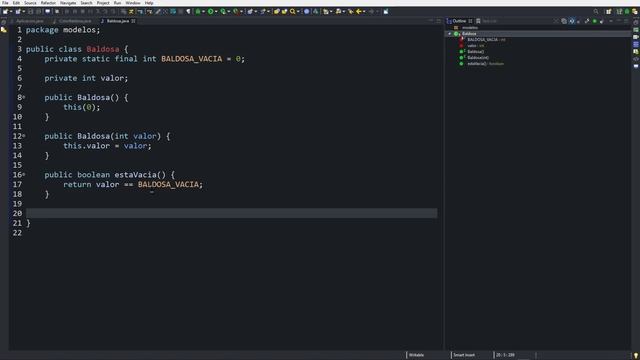Click the Smart Insert status field

(x=464, y=355)
